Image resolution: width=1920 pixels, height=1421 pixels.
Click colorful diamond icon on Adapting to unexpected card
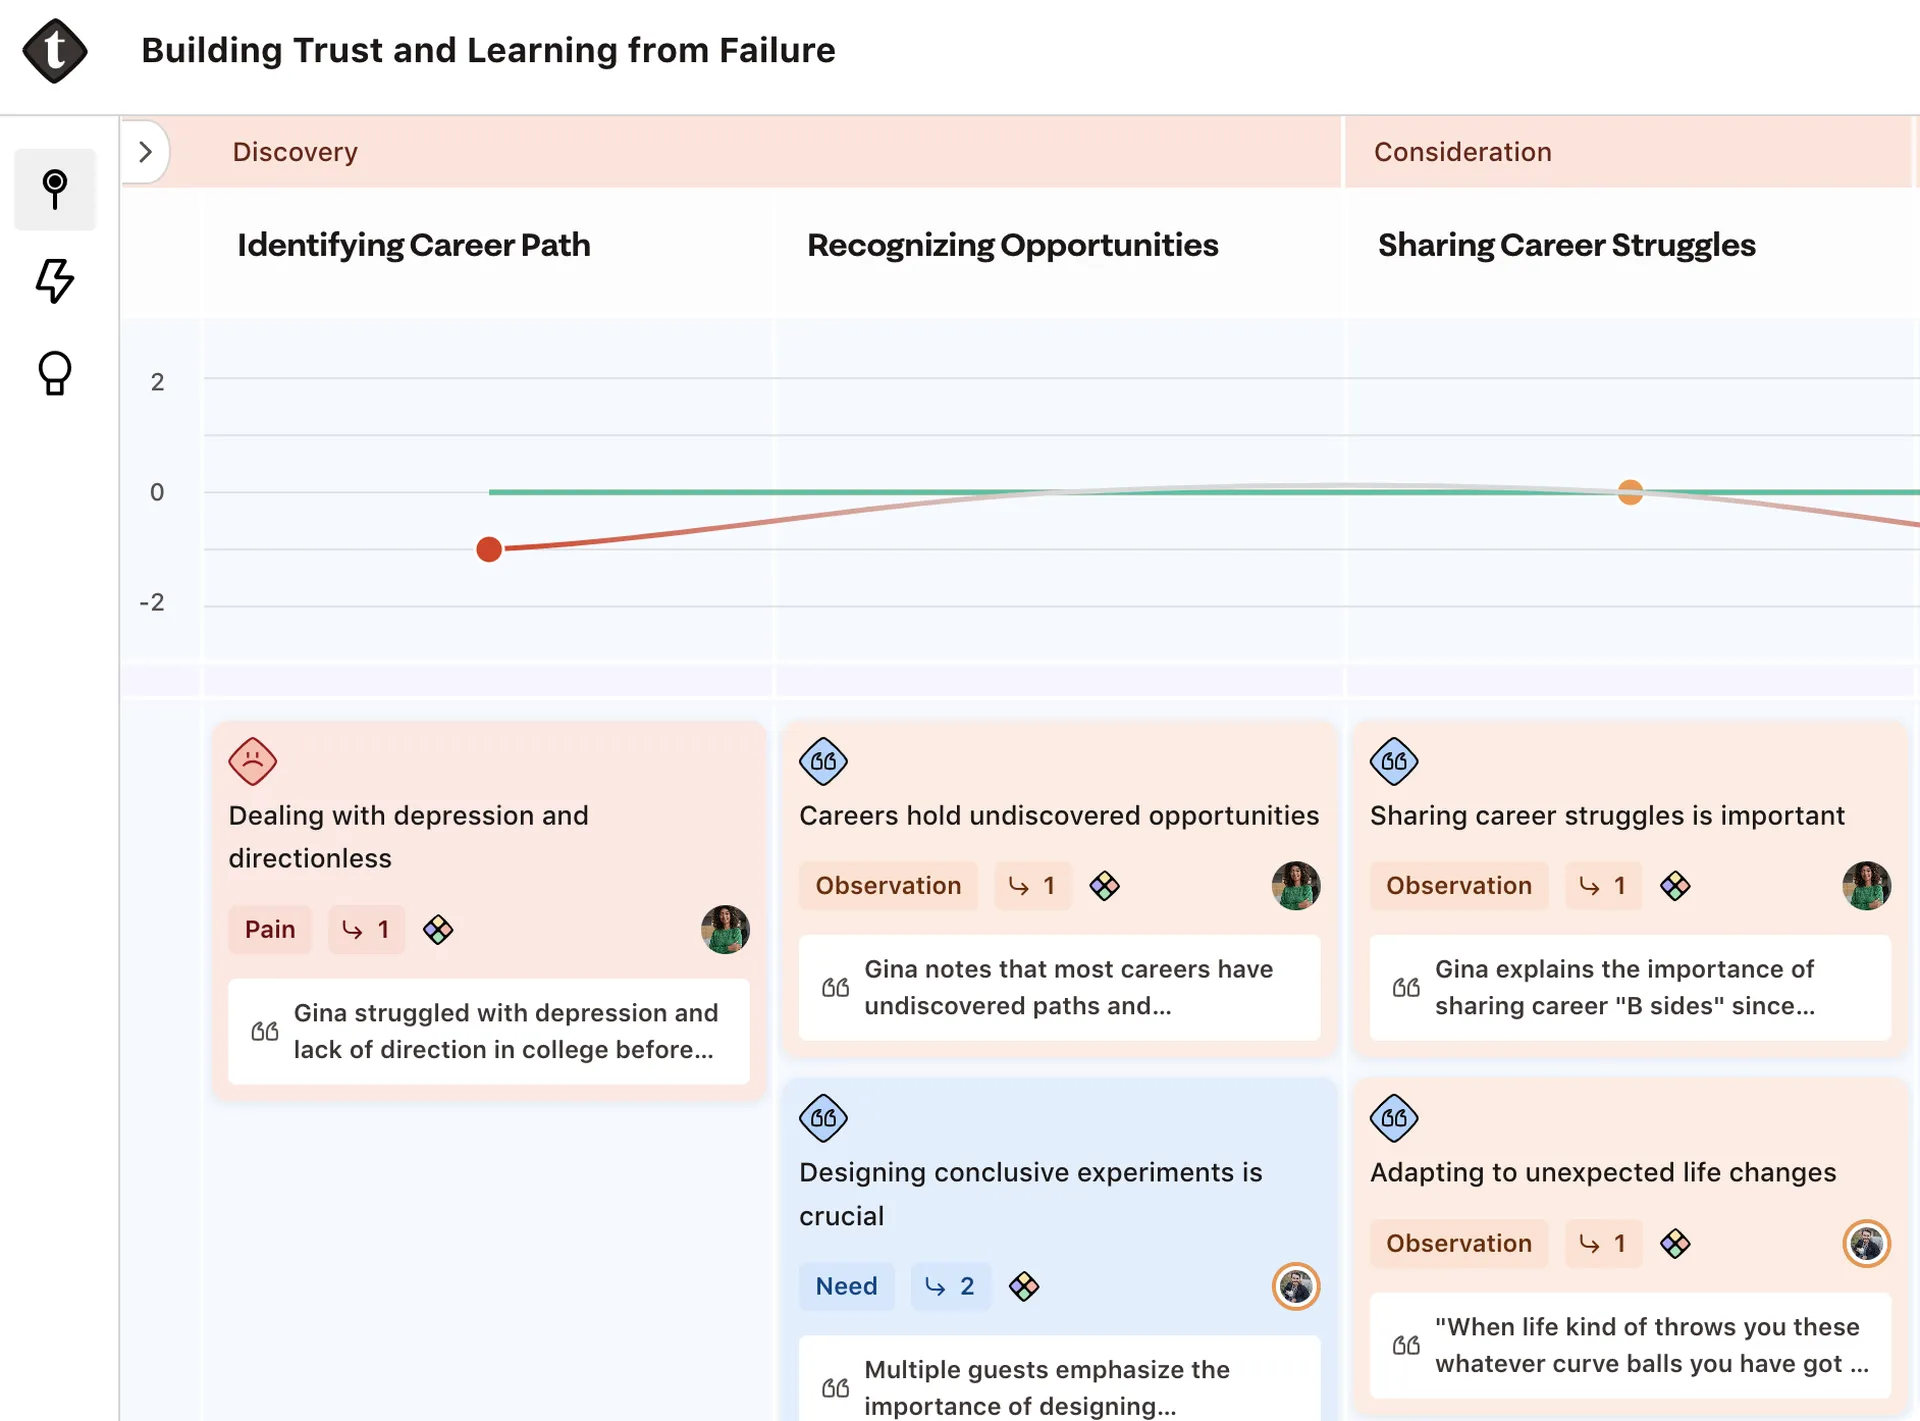coord(1675,1244)
